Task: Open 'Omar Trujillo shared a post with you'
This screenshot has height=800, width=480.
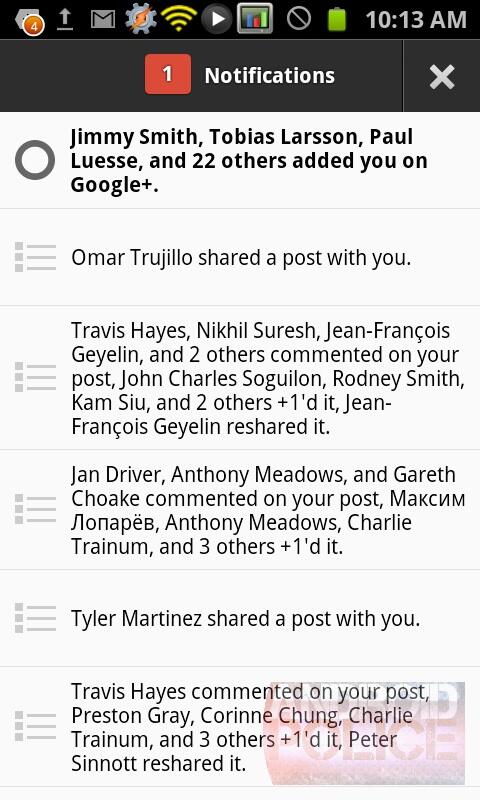Action: 240,257
